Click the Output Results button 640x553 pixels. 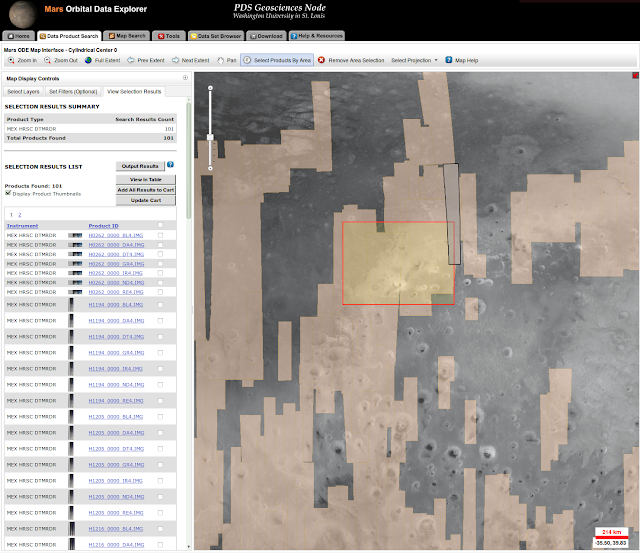click(x=140, y=166)
